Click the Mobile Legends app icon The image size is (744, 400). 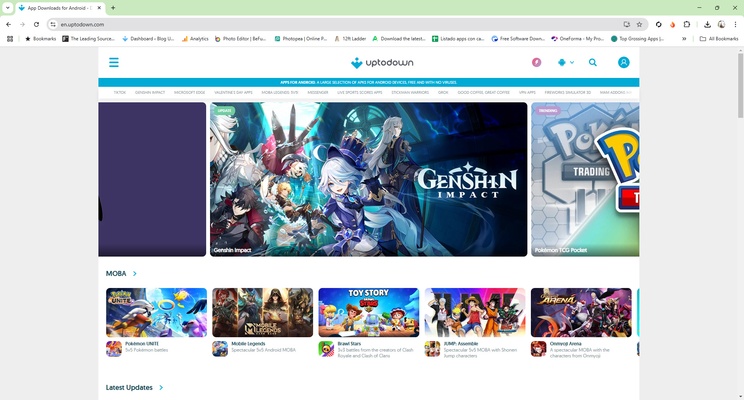[x=220, y=349]
